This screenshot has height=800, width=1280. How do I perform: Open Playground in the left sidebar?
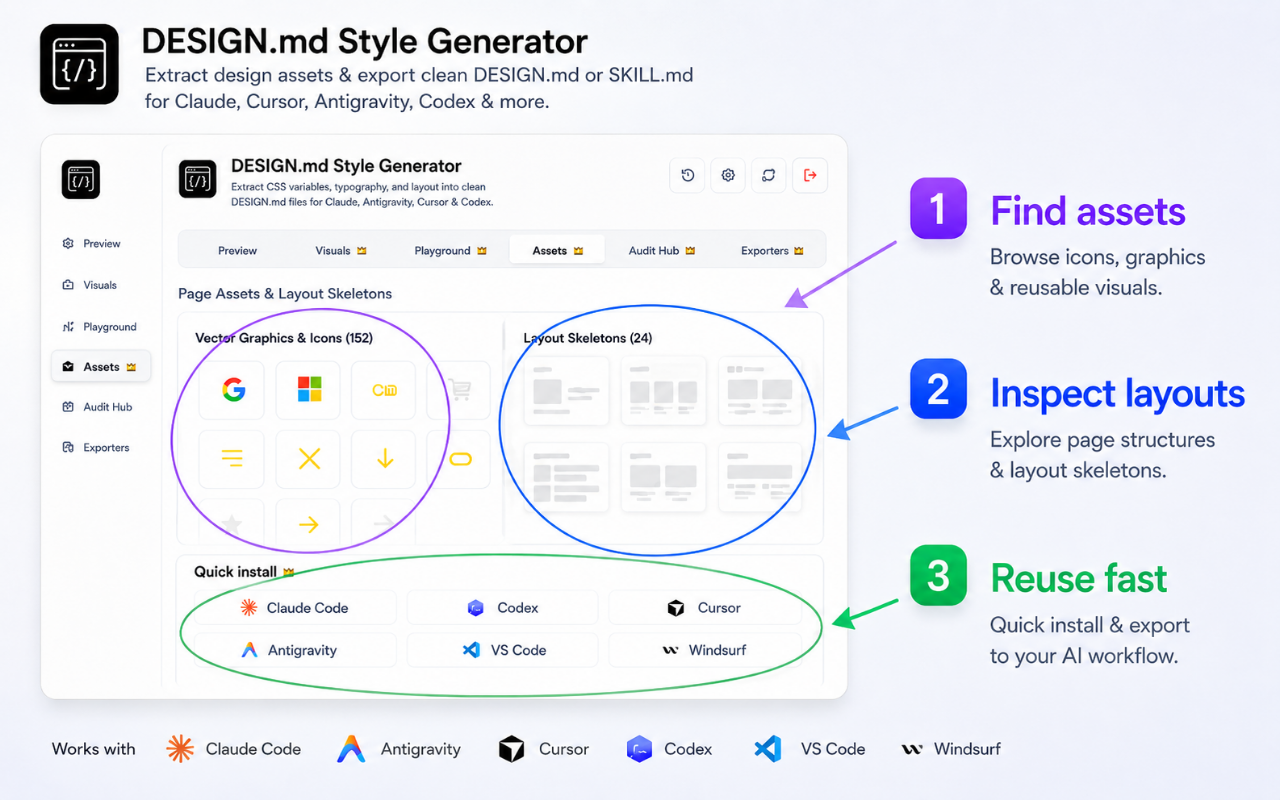pyautogui.click(x=99, y=327)
